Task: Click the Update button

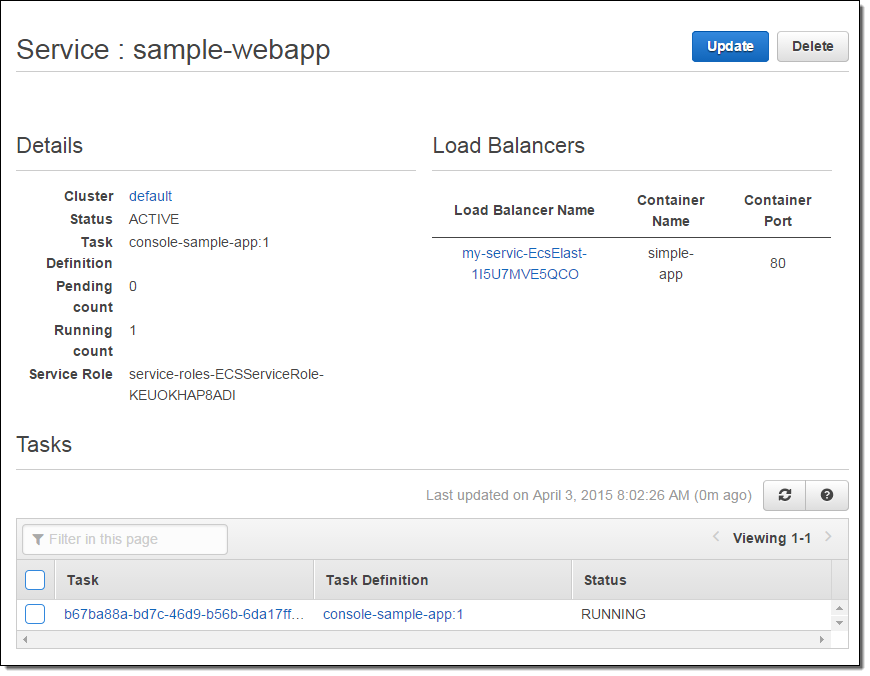Action: [730, 47]
